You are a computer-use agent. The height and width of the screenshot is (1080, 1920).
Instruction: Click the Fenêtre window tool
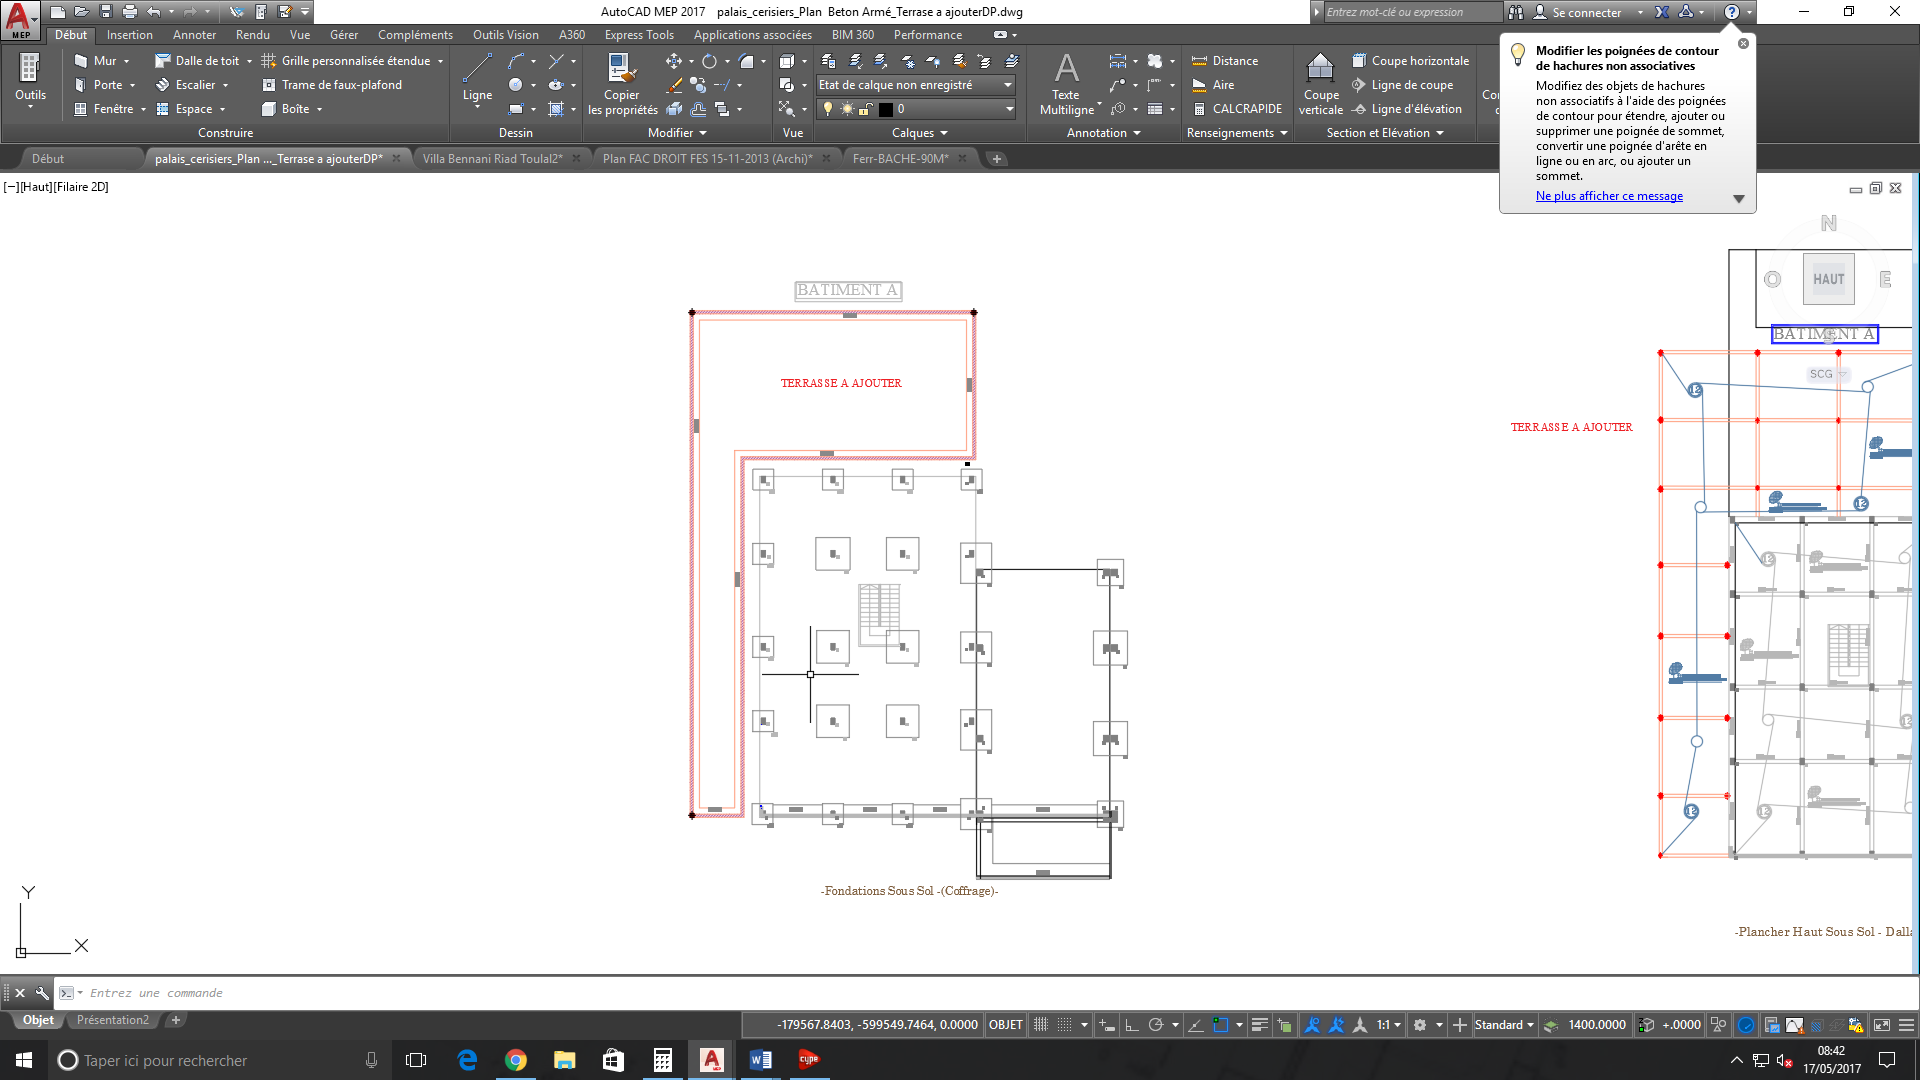(104, 109)
